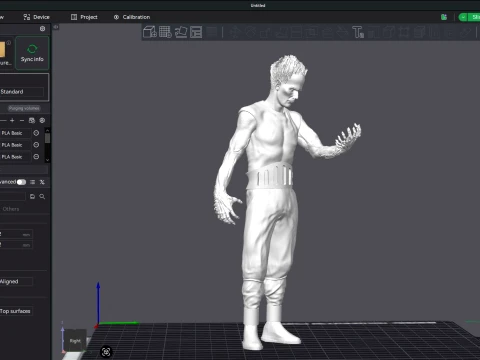This screenshot has height=360, width=480.
Task: Click the Purging volumes button
Action: pos(24,108)
